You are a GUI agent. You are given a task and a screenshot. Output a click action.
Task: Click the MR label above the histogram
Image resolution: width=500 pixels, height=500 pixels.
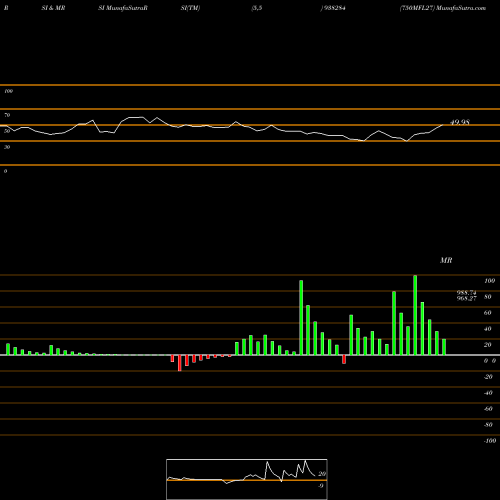446,260
